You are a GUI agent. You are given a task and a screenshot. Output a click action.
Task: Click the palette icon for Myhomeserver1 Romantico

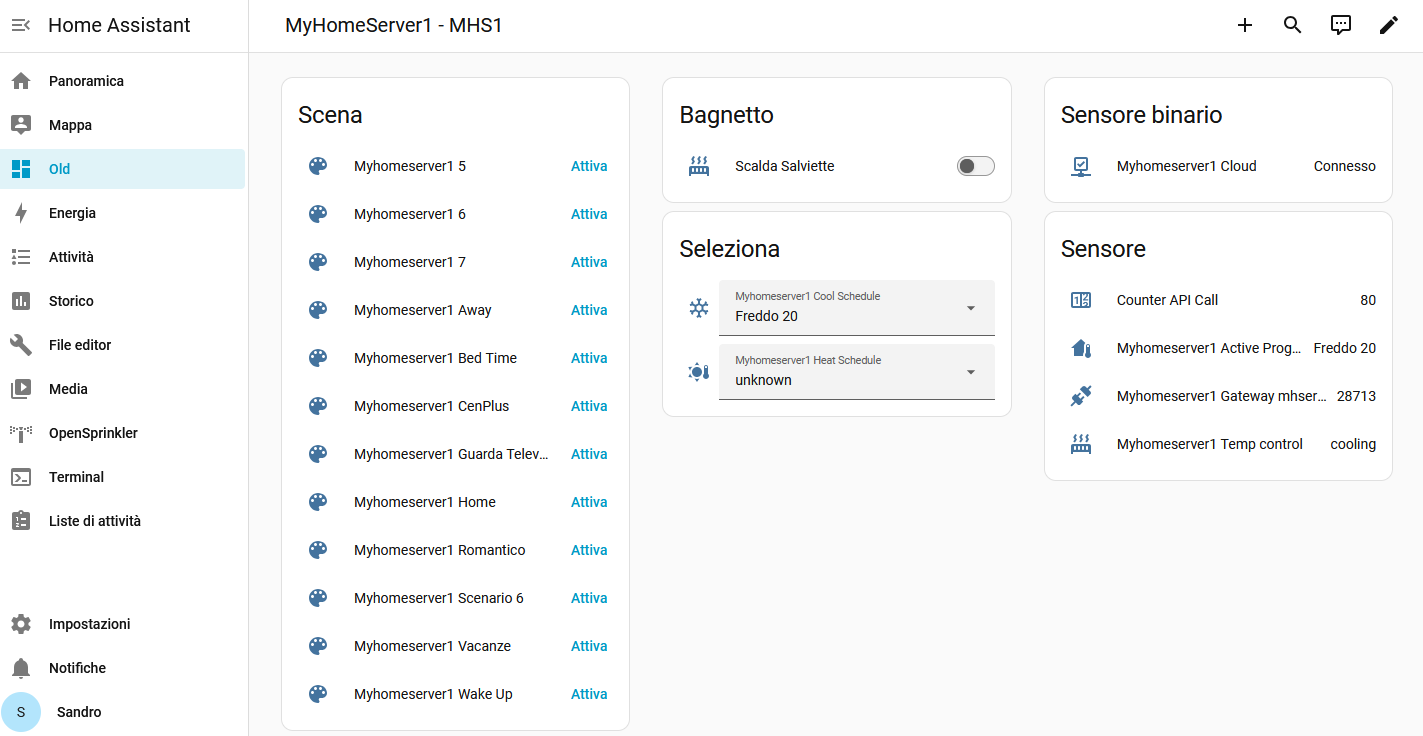(318, 550)
